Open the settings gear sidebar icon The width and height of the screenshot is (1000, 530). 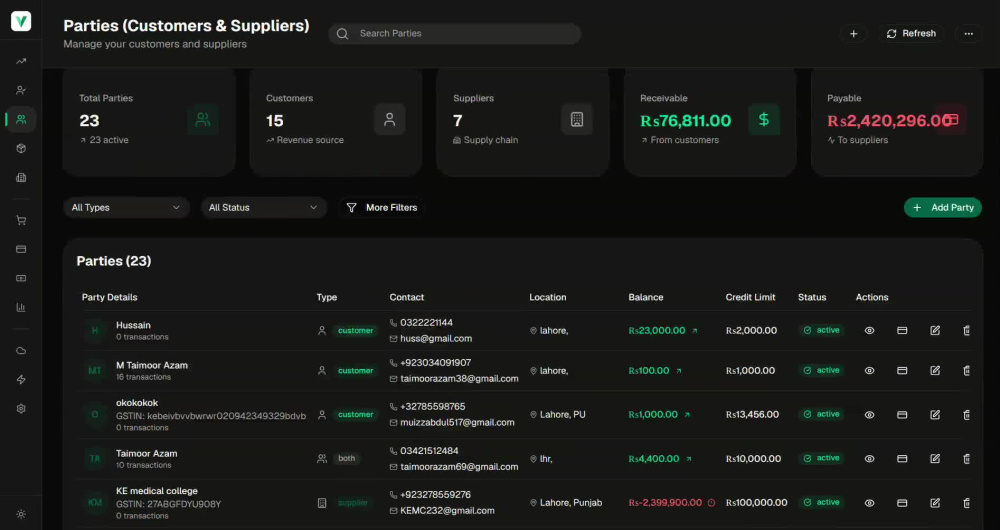pos(21,409)
